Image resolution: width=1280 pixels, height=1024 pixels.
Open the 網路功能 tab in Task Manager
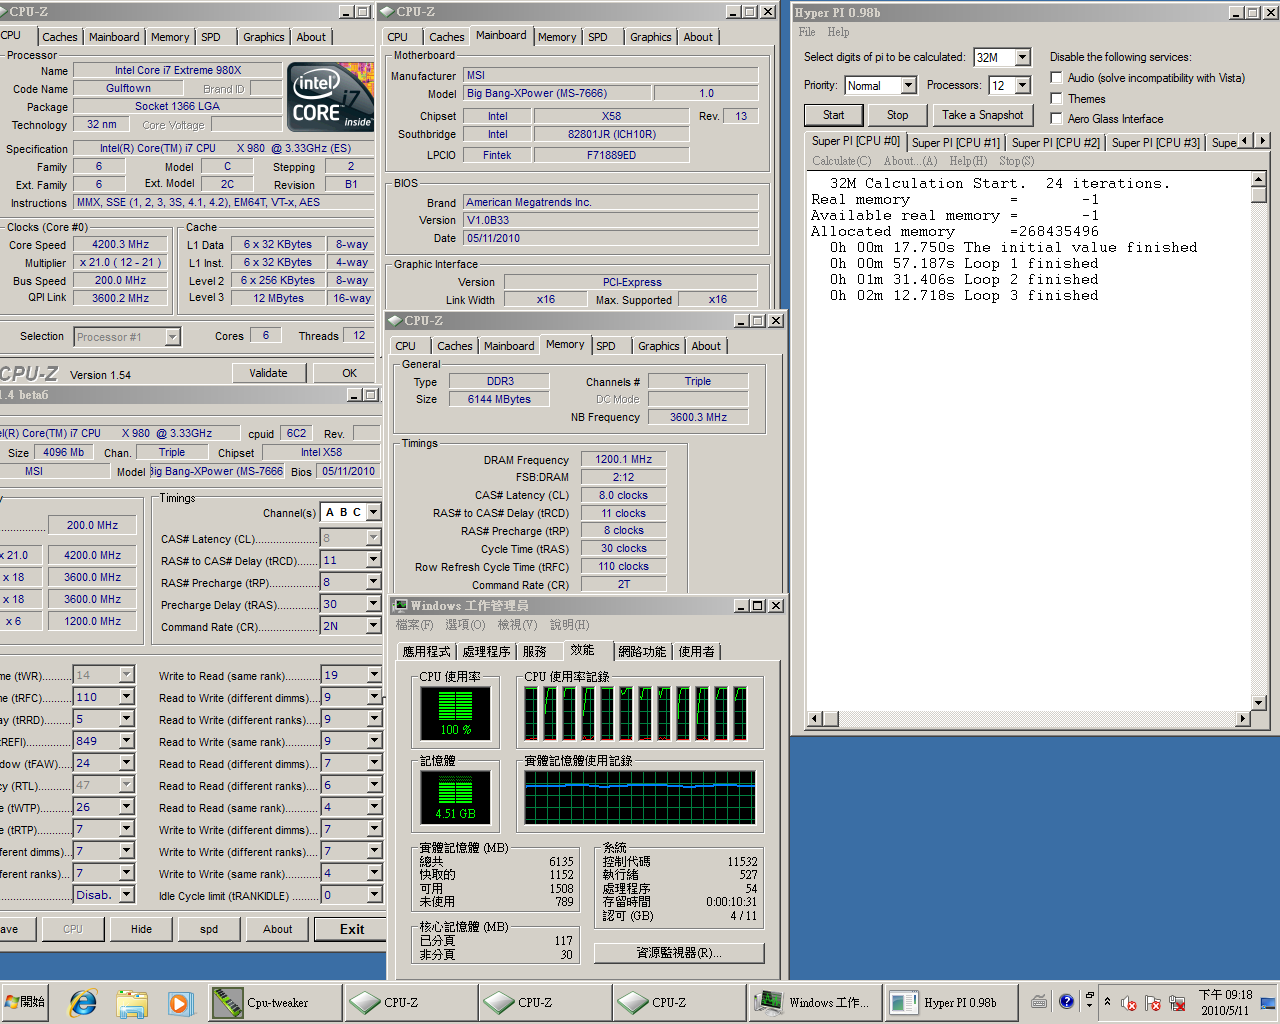pyautogui.click(x=642, y=652)
